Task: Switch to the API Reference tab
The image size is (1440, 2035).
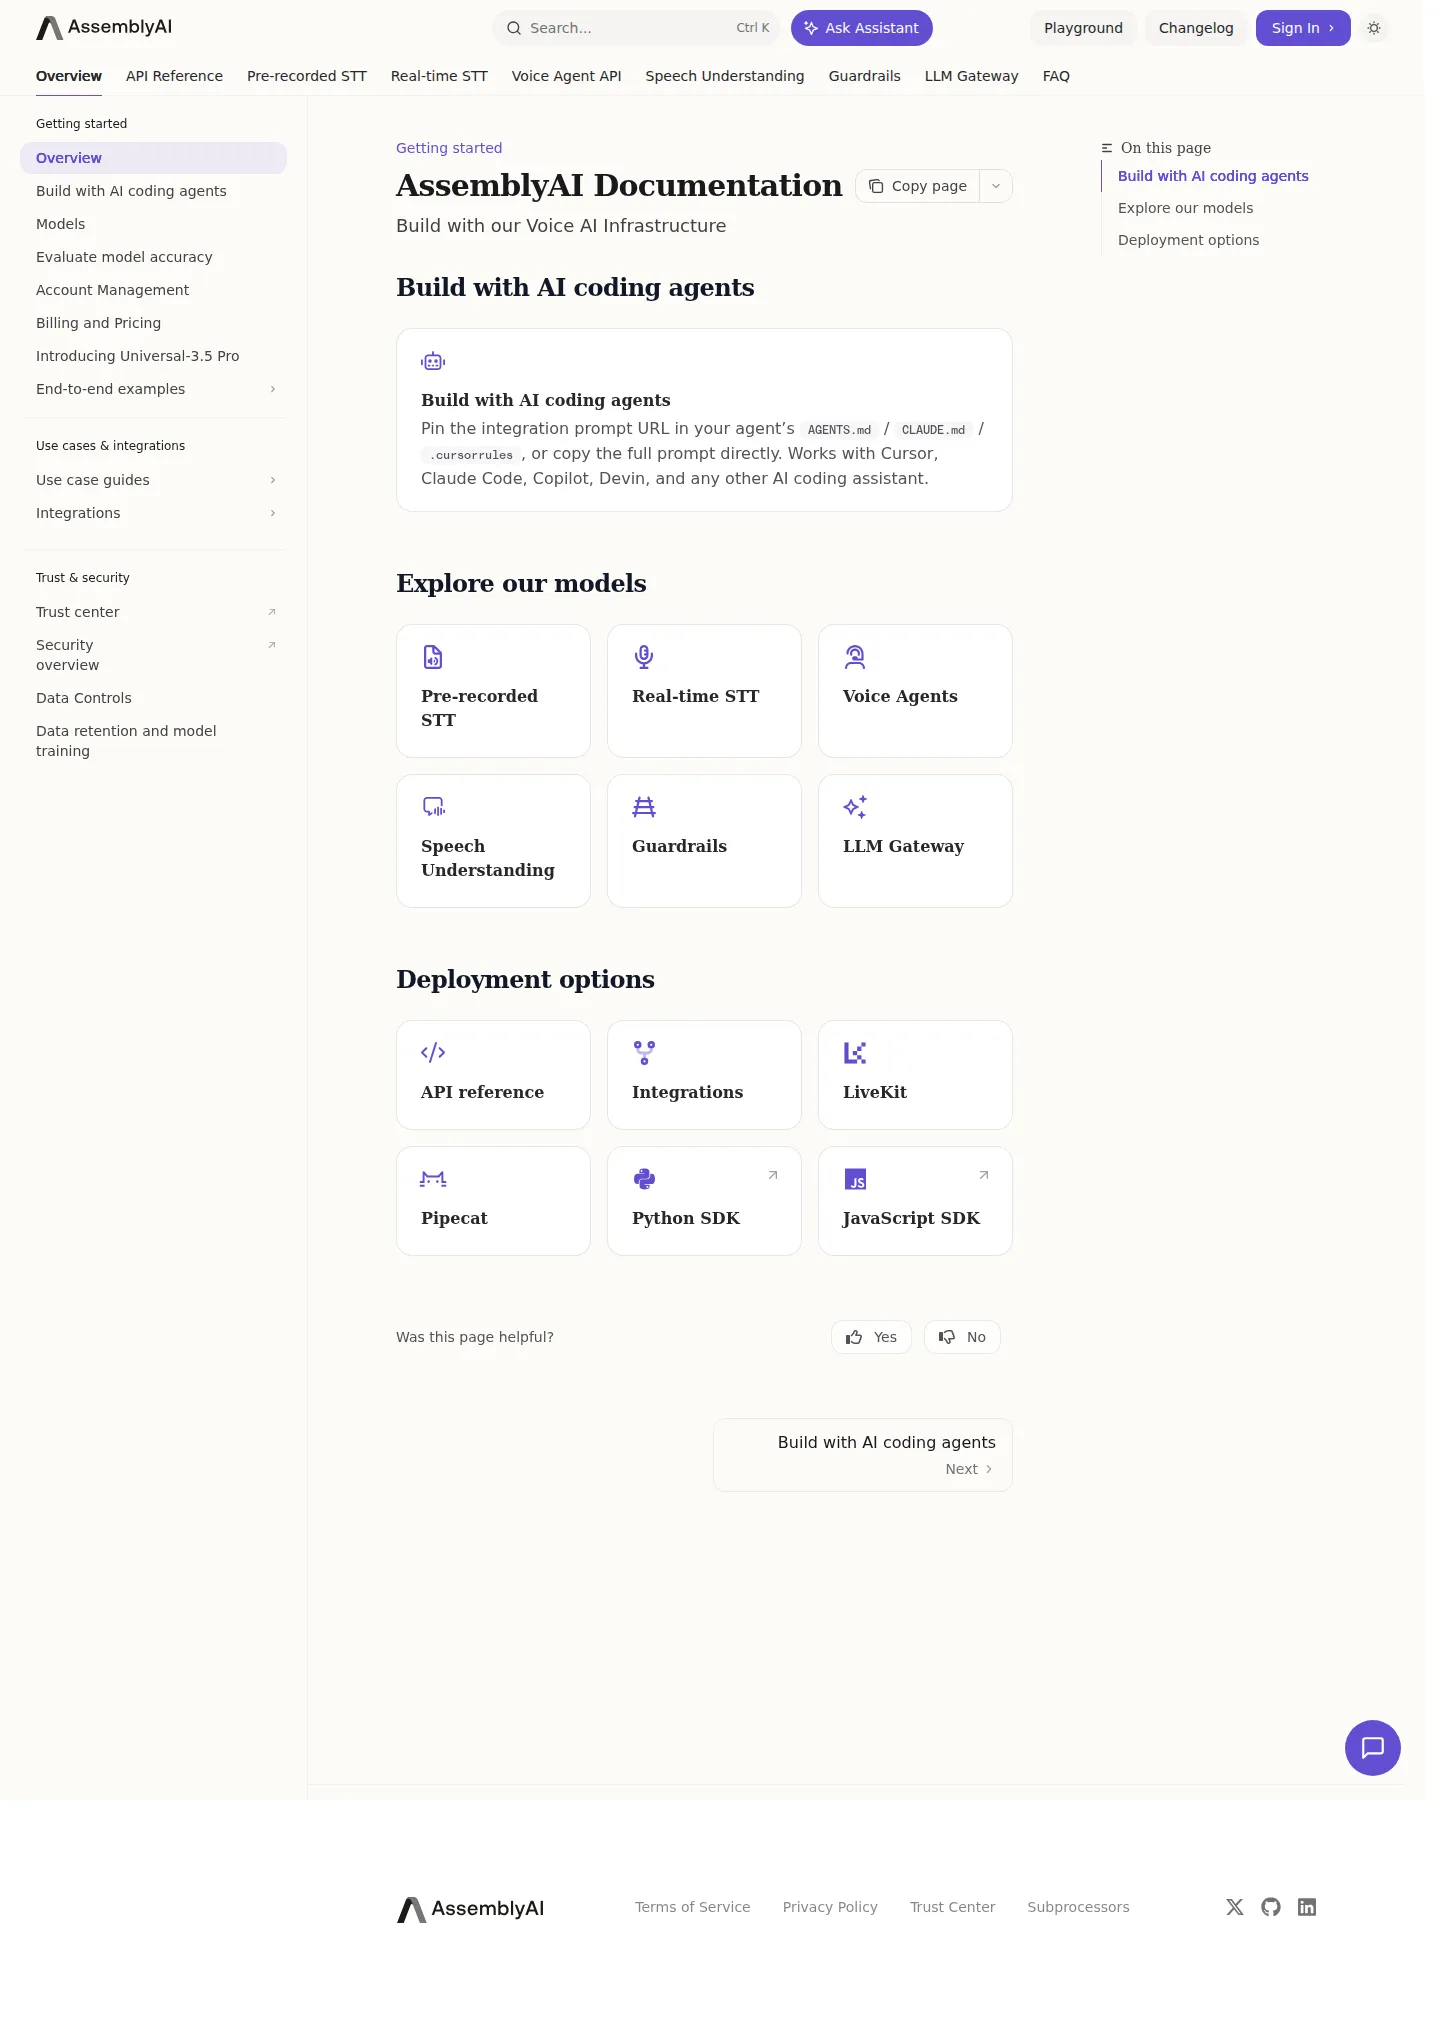Action: [174, 76]
